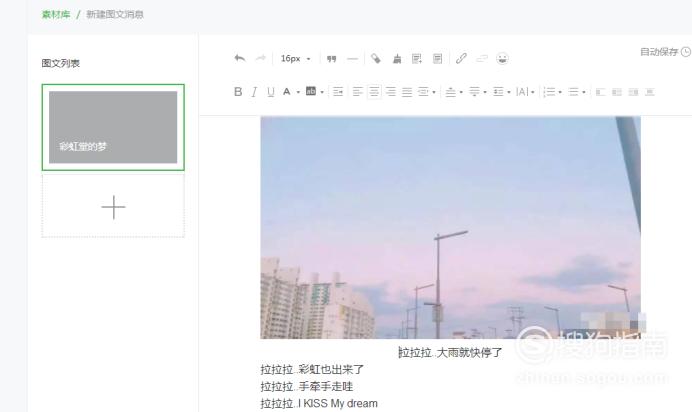692x412 pixels.
Task: Insert a hyperlink with the chain icon
Action: click(x=461, y=58)
